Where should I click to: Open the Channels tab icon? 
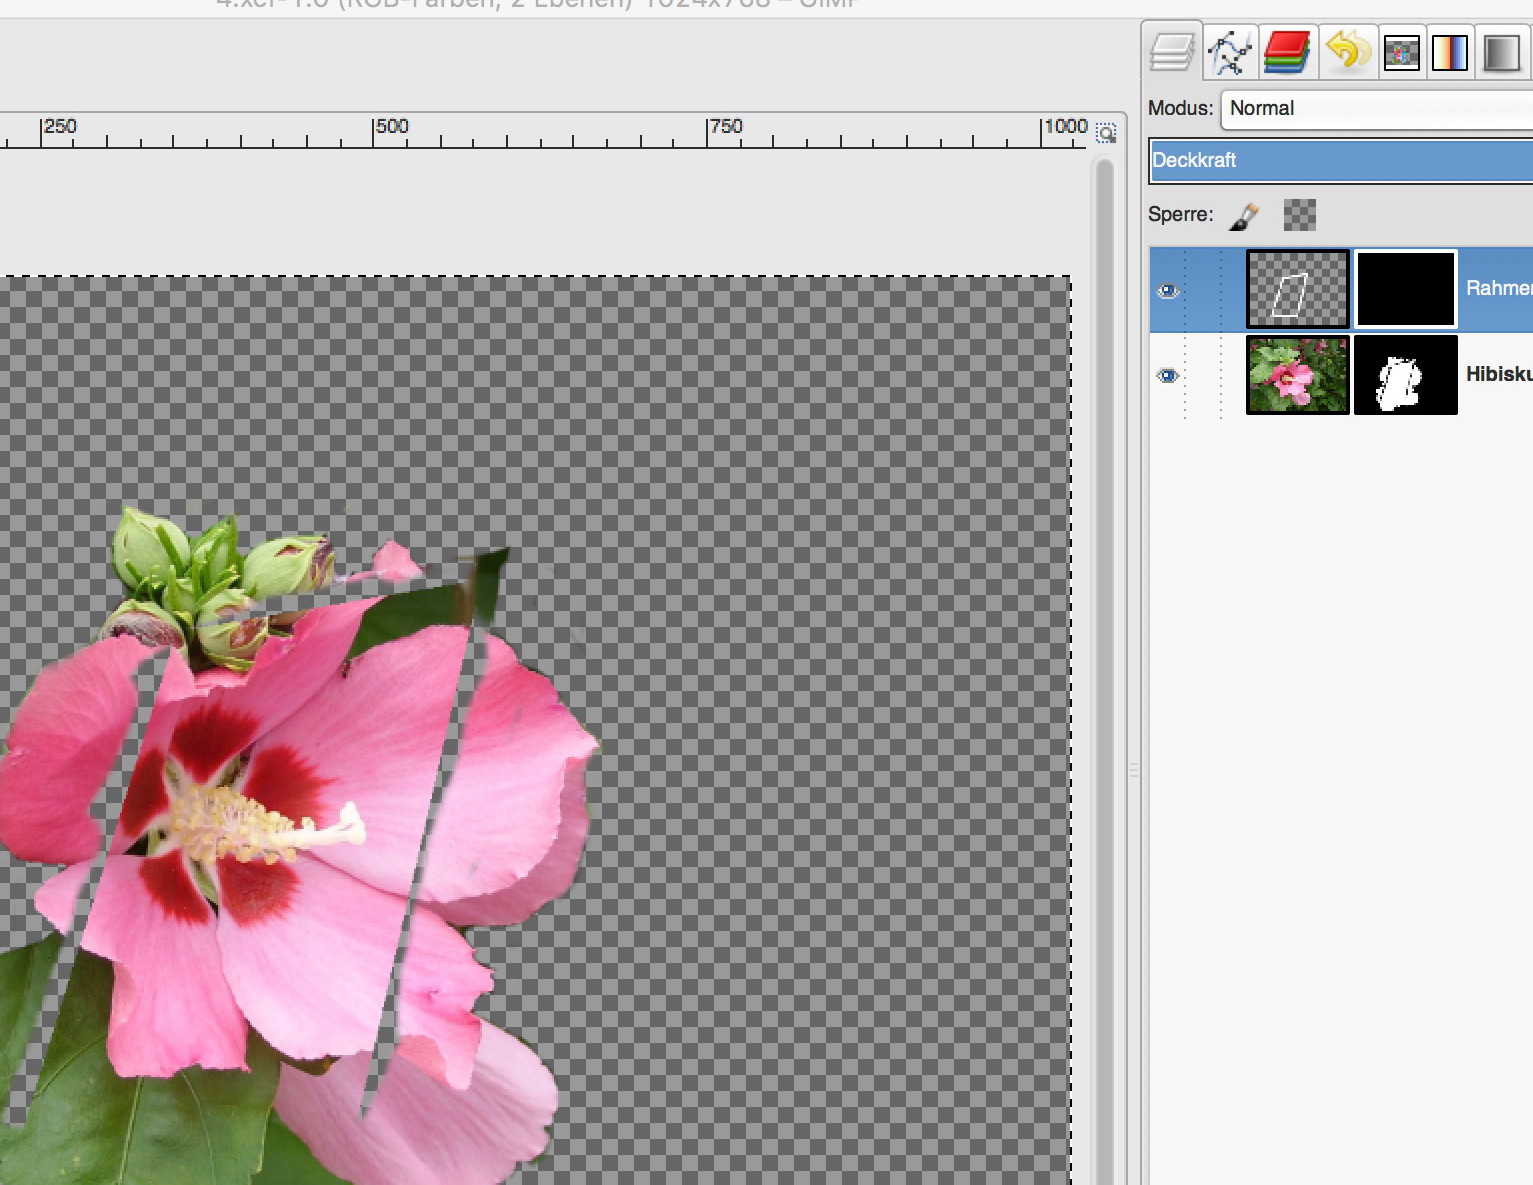click(x=1287, y=52)
